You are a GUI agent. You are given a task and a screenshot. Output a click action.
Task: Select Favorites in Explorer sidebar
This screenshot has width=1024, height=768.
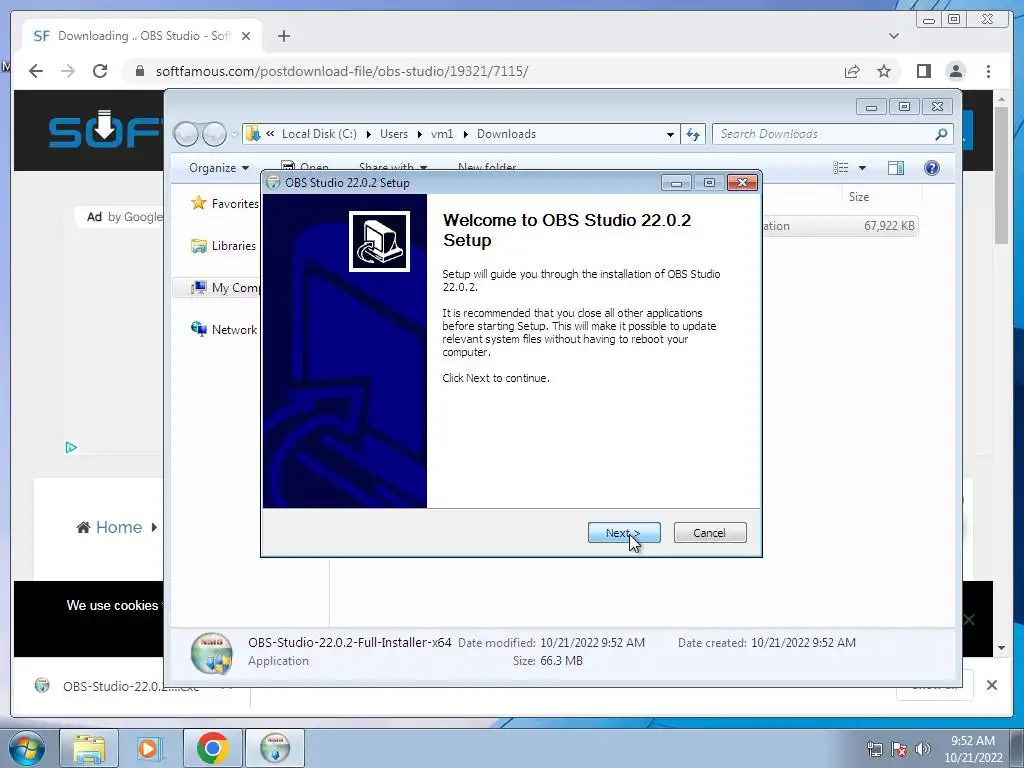(x=225, y=203)
